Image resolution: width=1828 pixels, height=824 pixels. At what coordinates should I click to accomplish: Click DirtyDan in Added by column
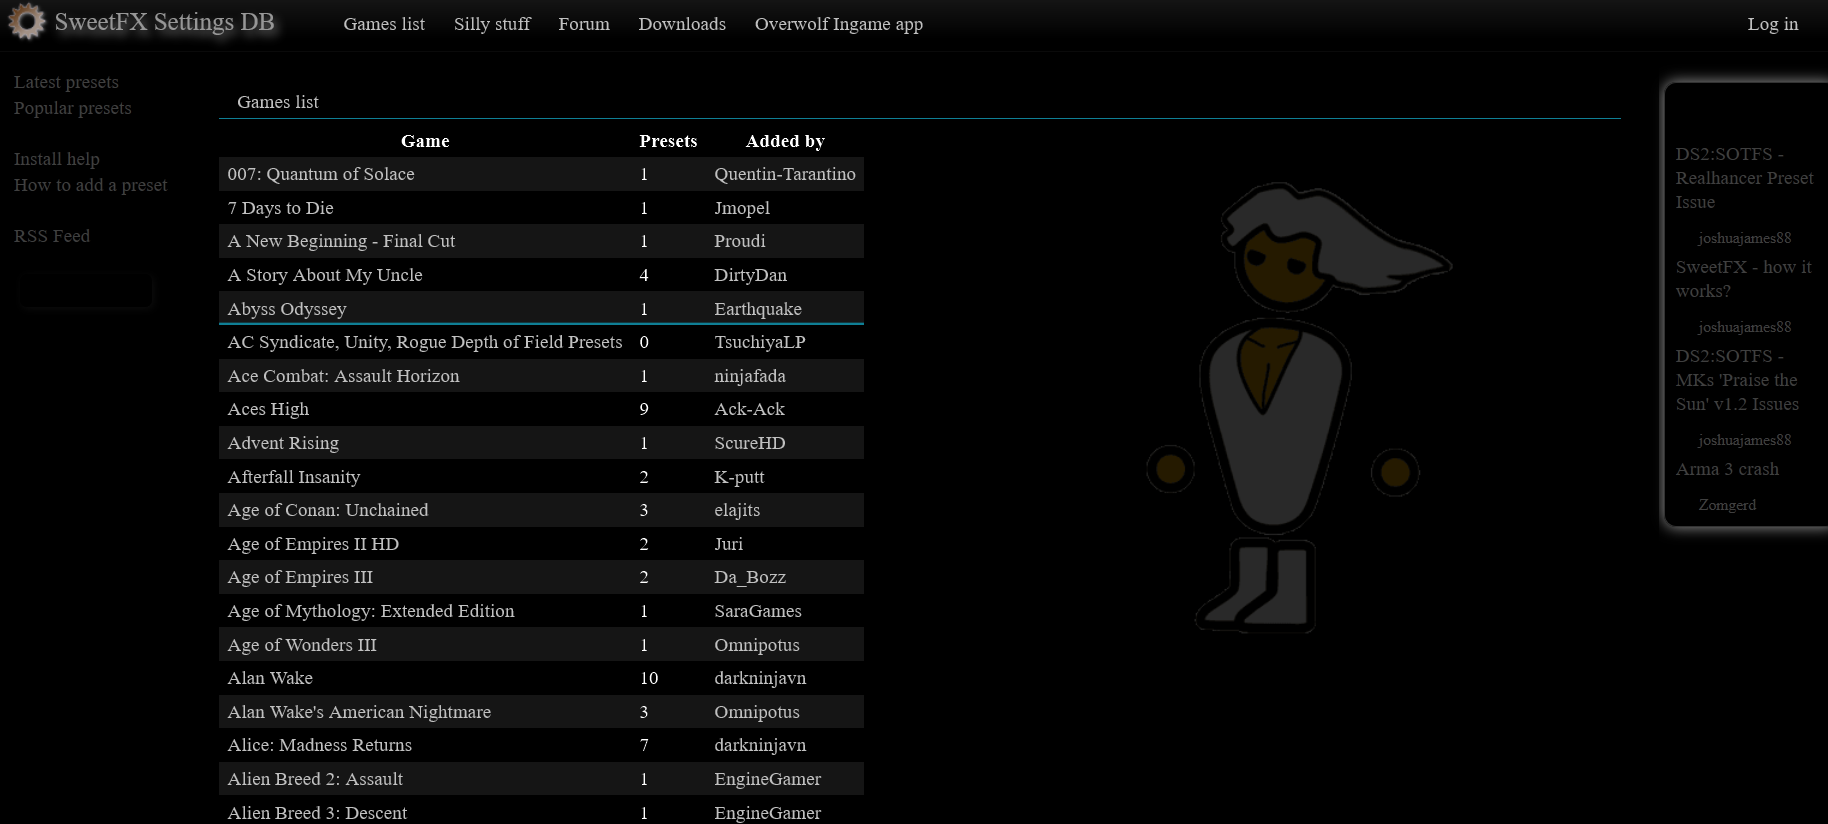(x=751, y=275)
